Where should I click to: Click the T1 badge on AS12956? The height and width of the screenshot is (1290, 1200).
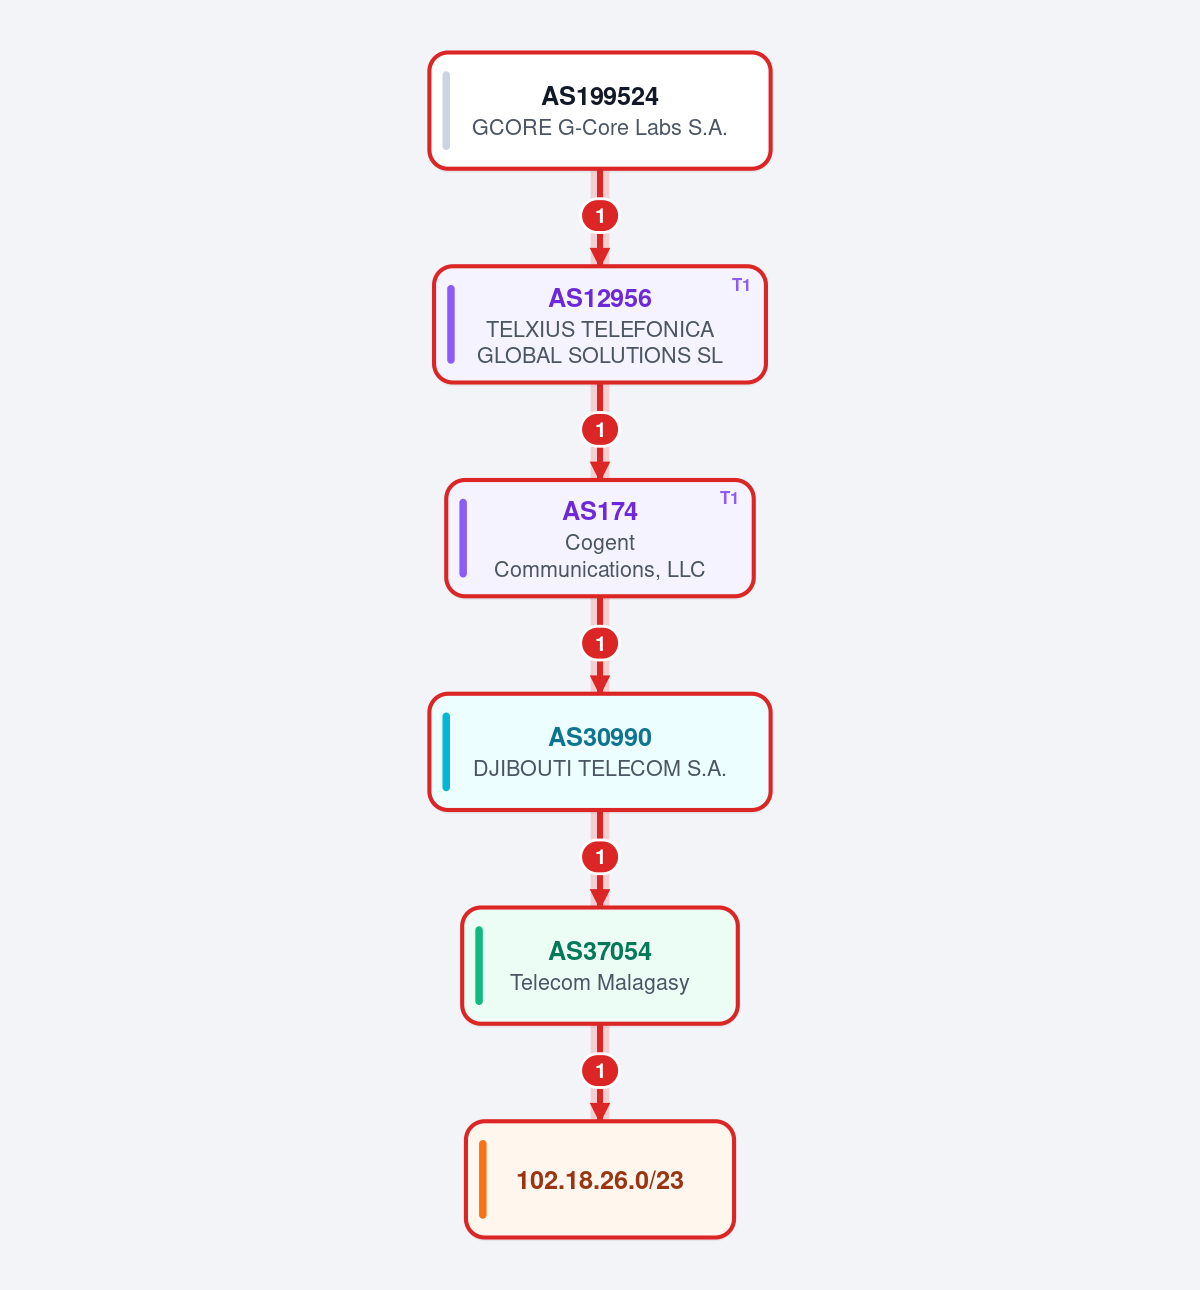(x=741, y=285)
